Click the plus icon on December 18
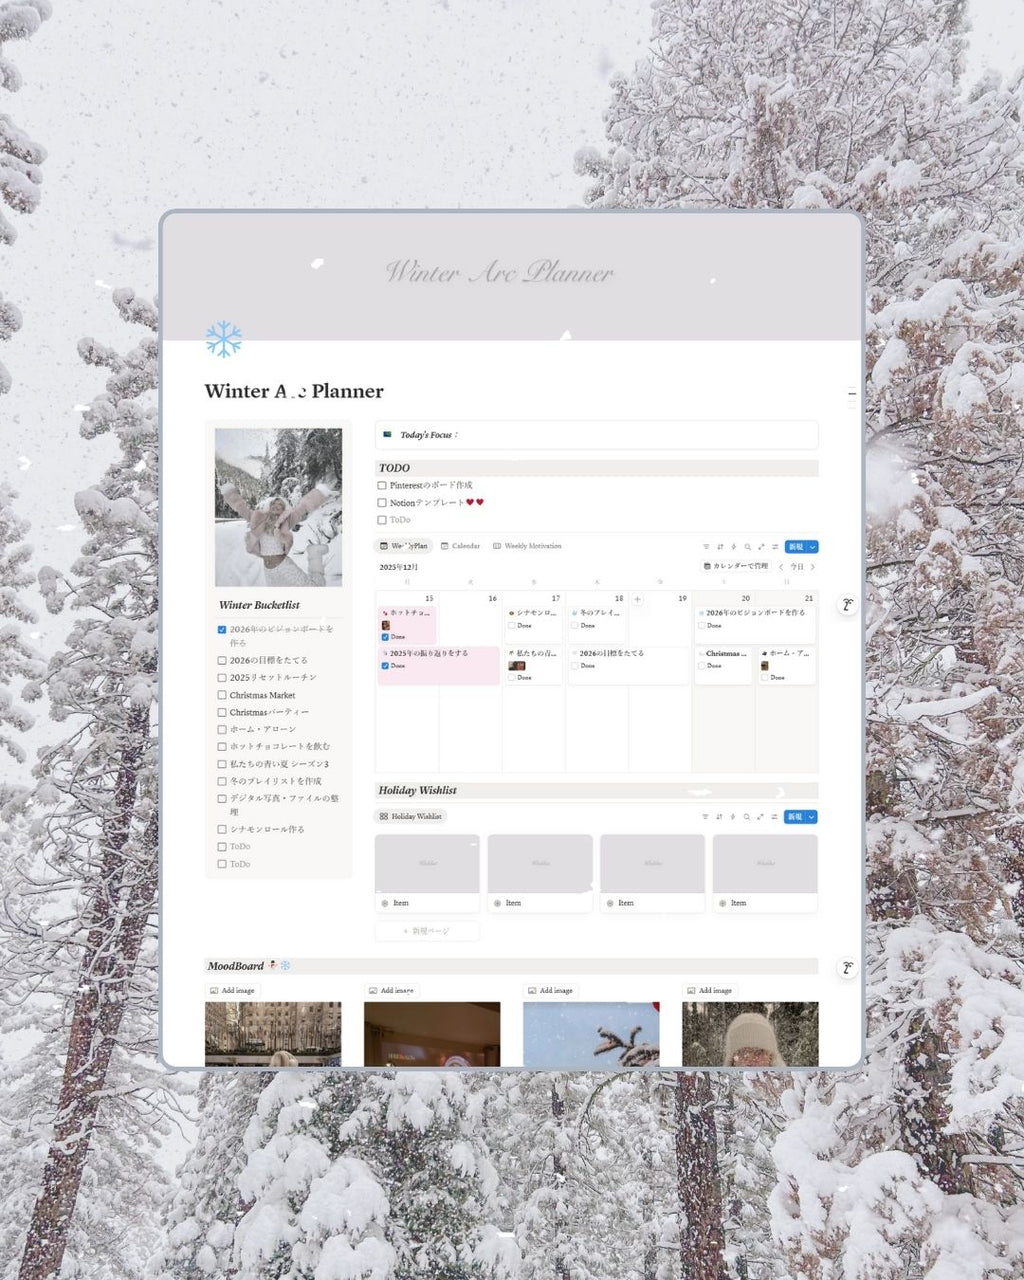The height and width of the screenshot is (1280, 1024). pos(637,599)
